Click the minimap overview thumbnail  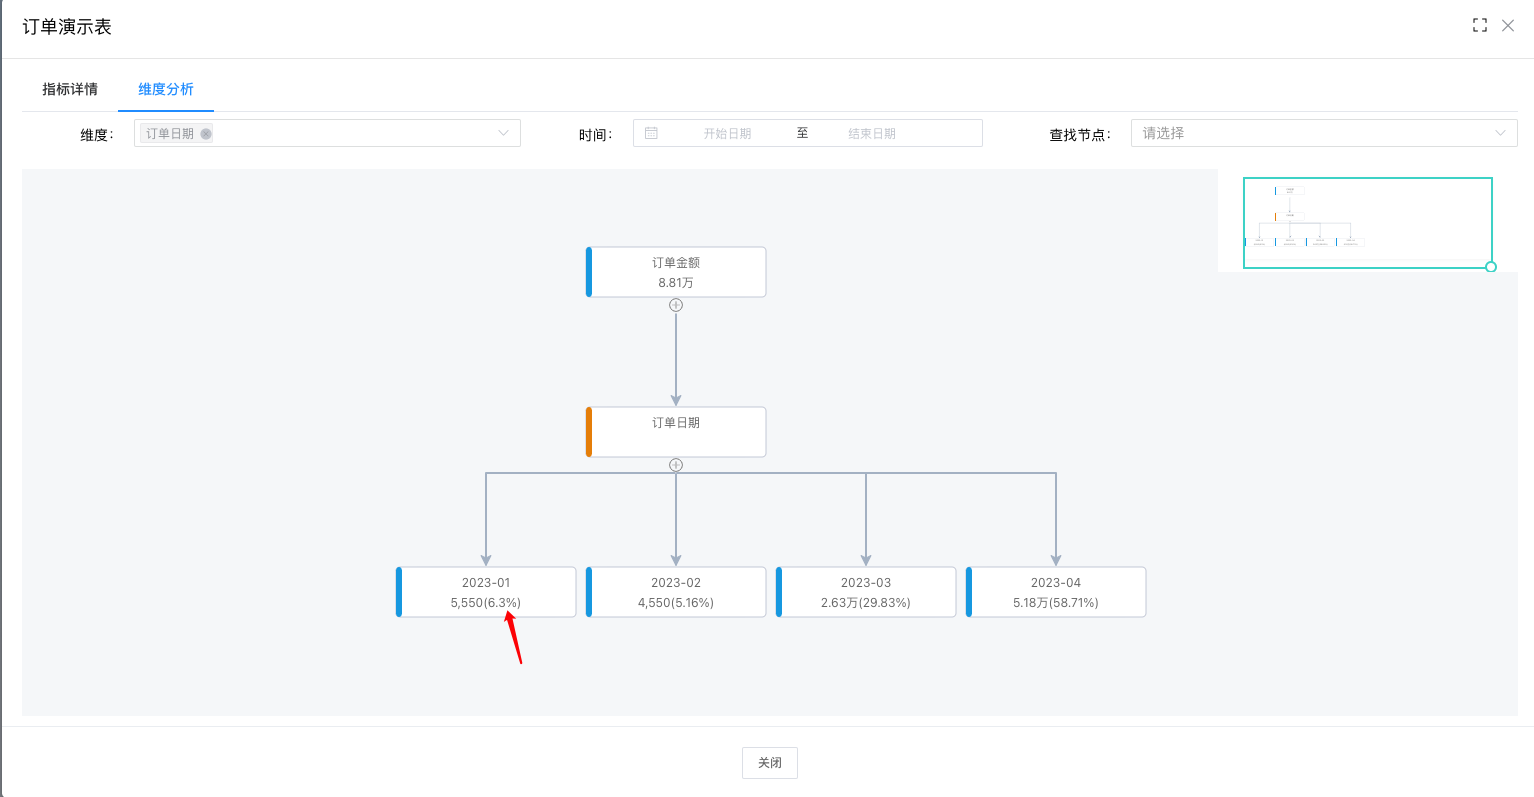[1367, 222]
